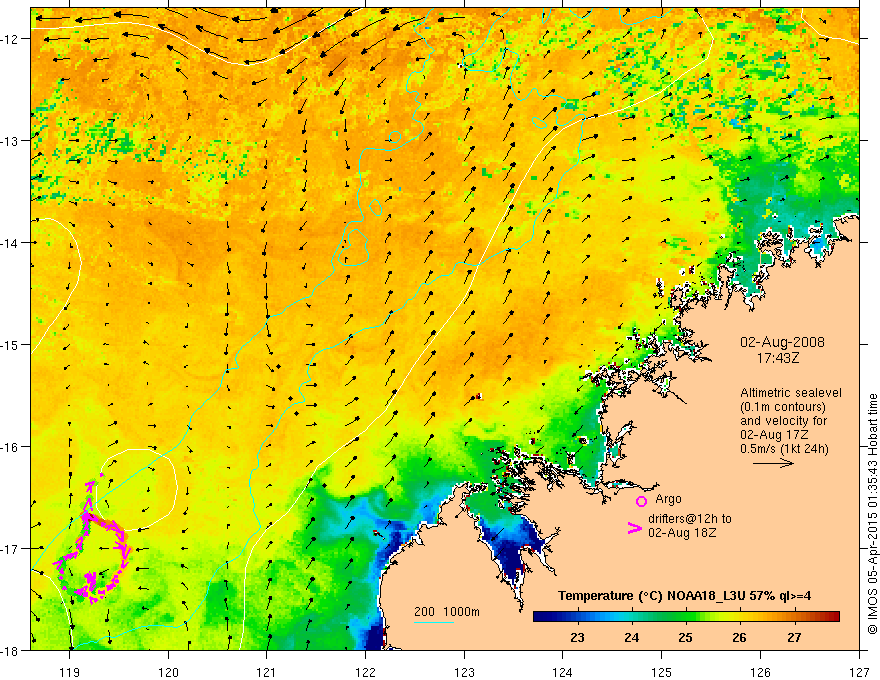This screenshot has height=680, width=880.
Task: Click latitude axis label -12
Action: point(11,39)
